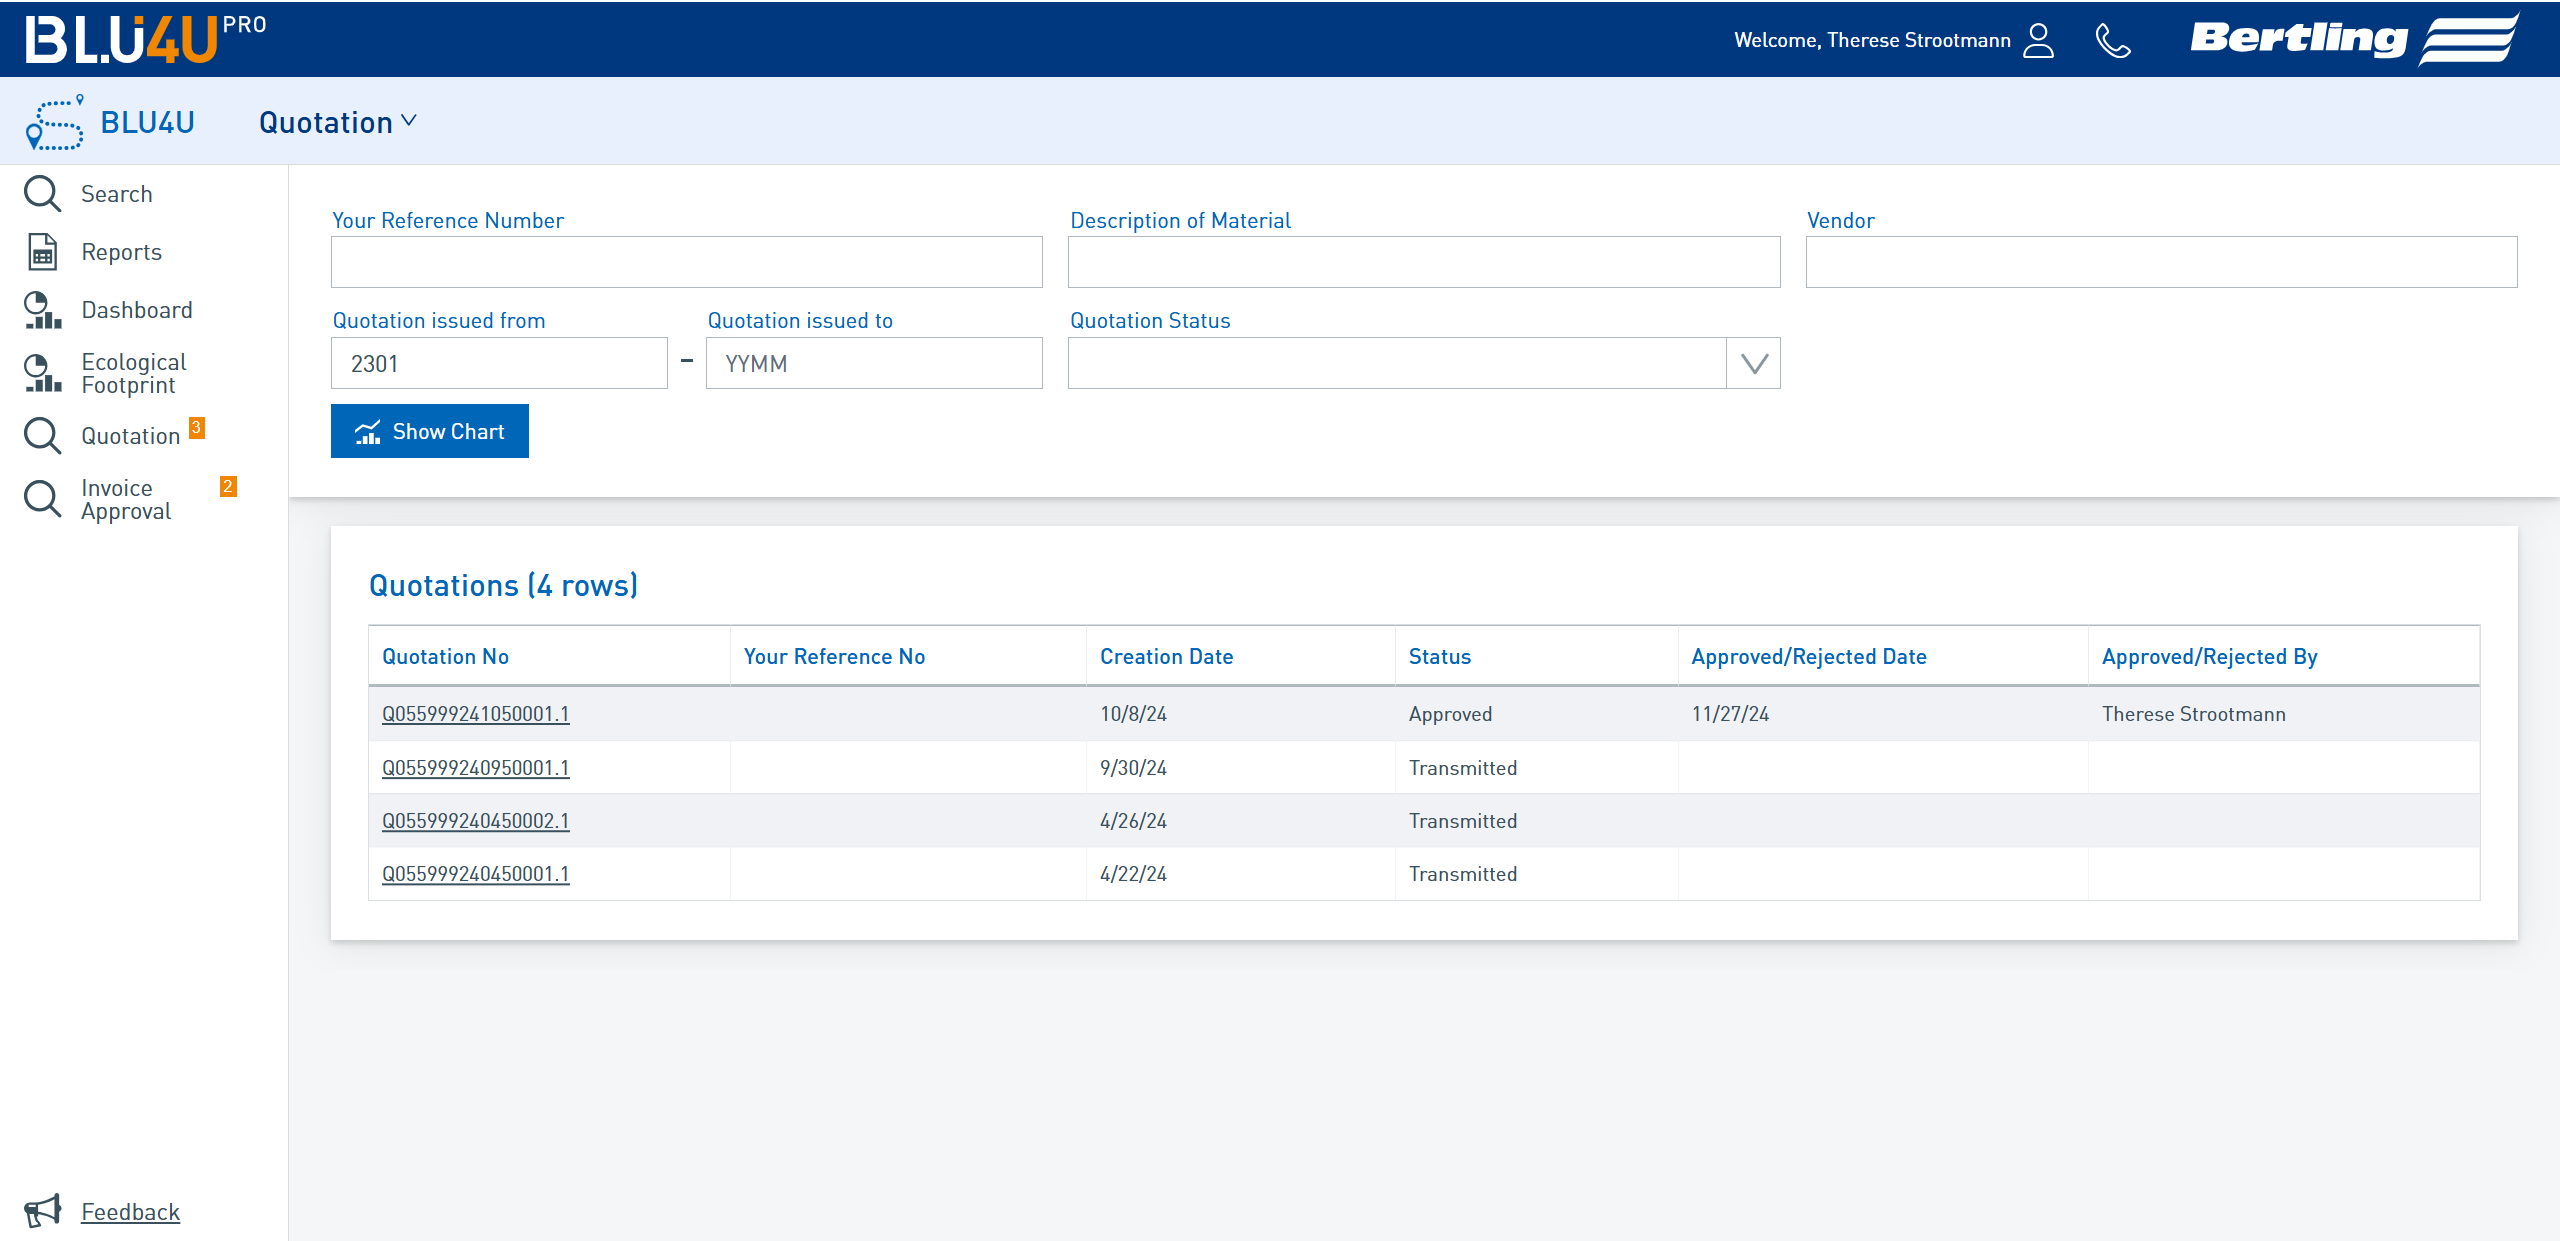Click the Your Reference Number input field
The width and height of the screenshot is (2560, 1241).
point(687,261)
